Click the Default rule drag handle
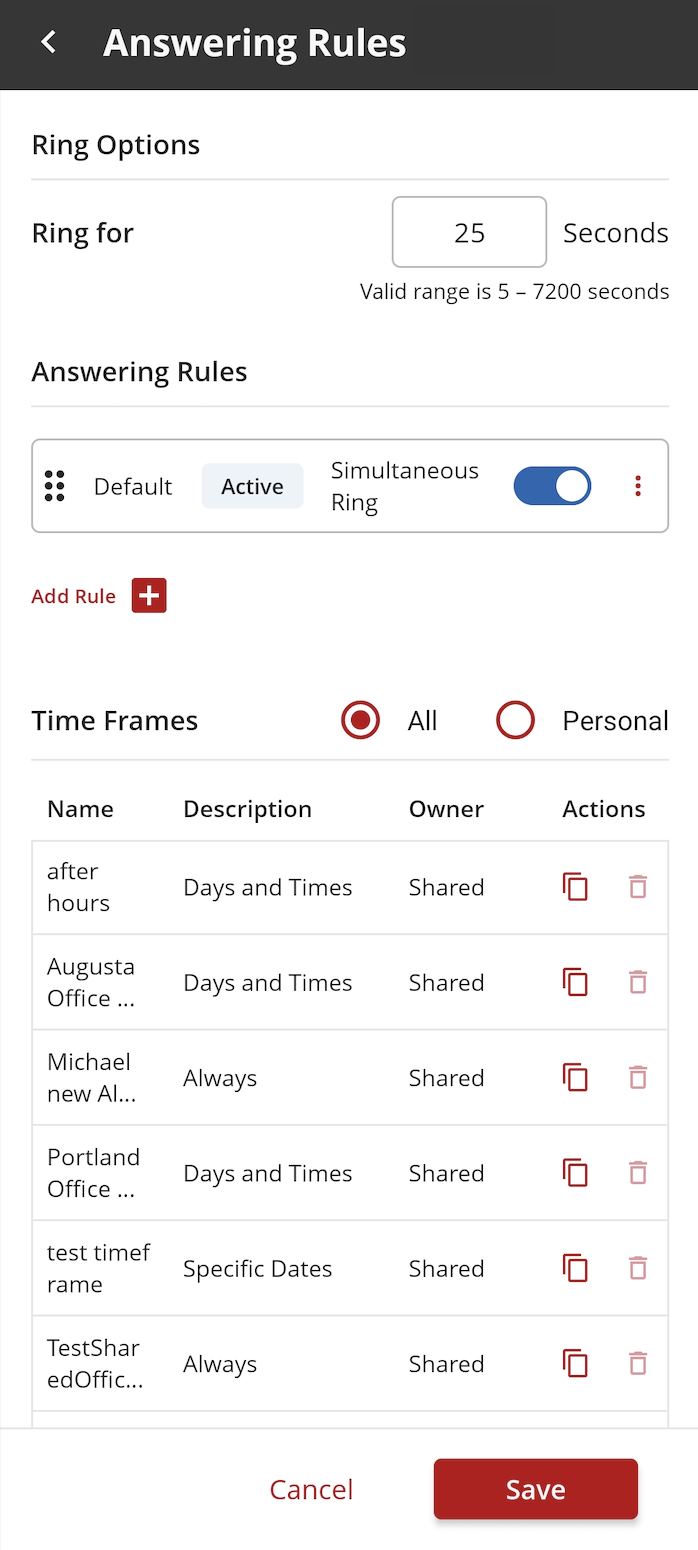Image resolution: width=698 pixels, height=1550 pixels. (x=55, y=486)
